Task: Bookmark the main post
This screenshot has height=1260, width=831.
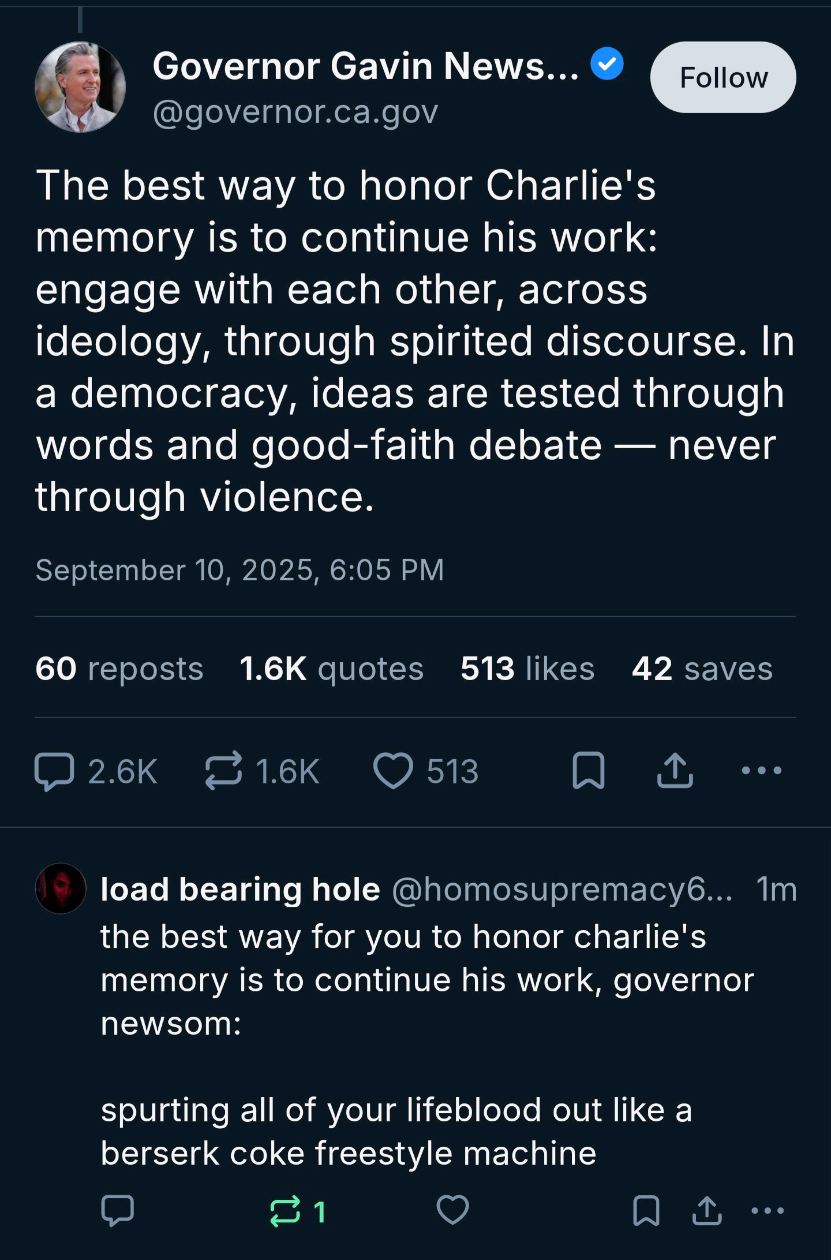Action: click(588, 771)
